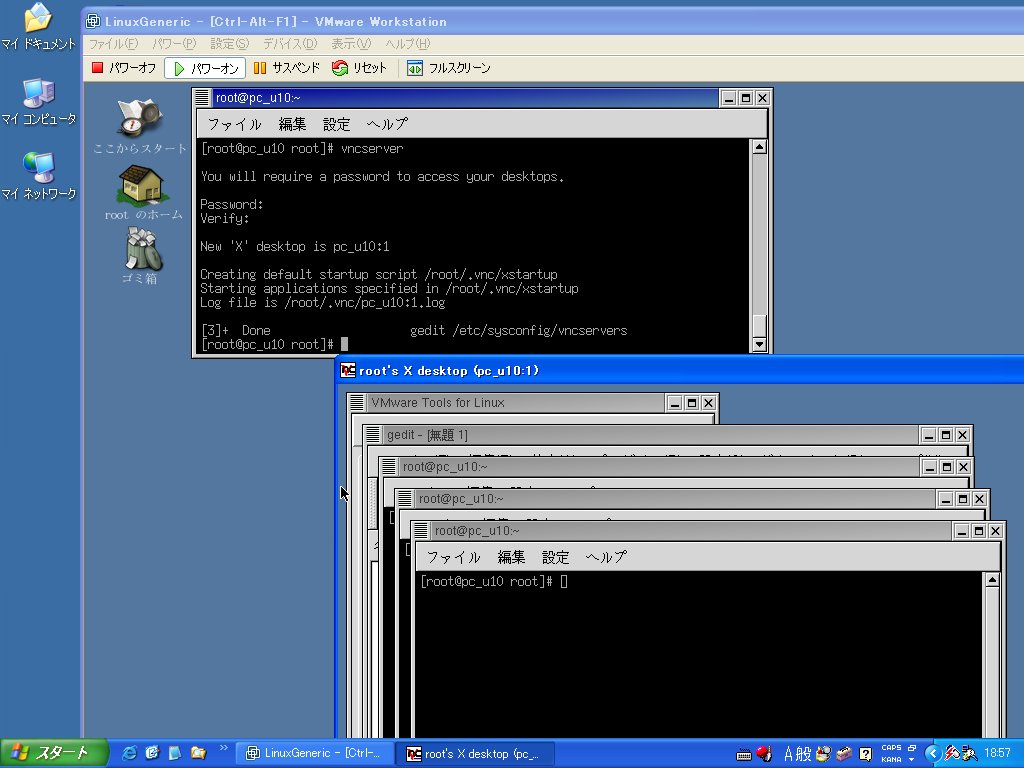Click the red IME icon on the language bar
Screen dimensions: 1024x768
click(763, 754)
